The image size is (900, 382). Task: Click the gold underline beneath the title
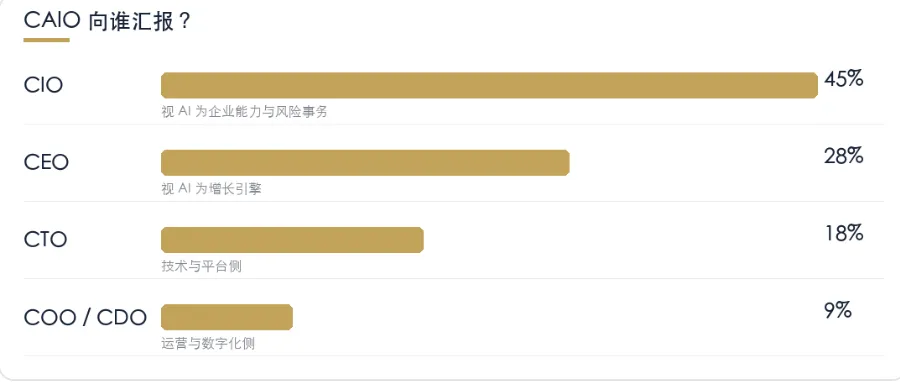[46, 40]
